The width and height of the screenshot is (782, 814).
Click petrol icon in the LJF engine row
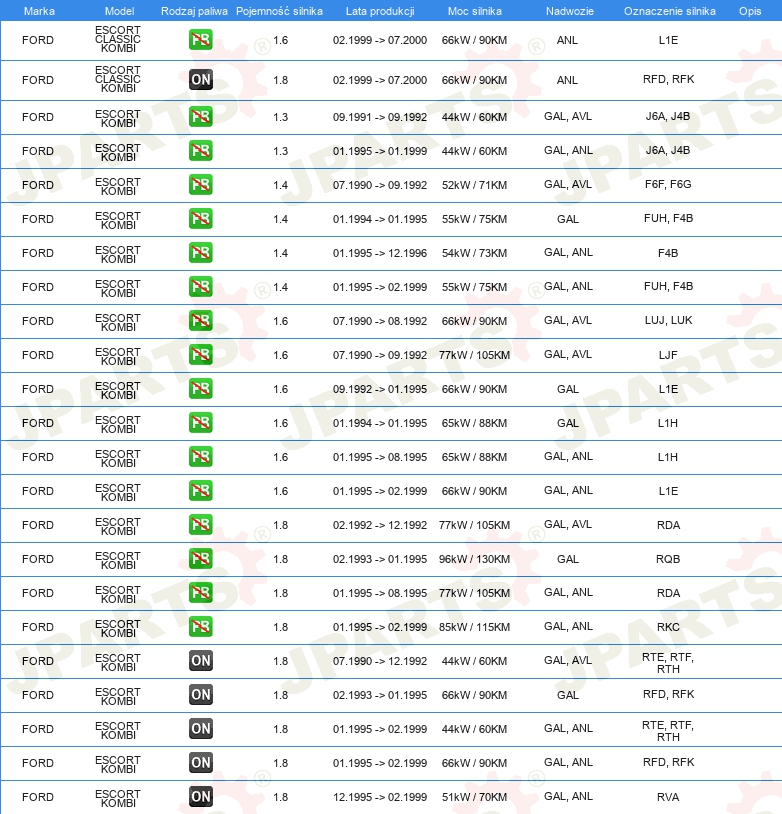pos(200,355)
